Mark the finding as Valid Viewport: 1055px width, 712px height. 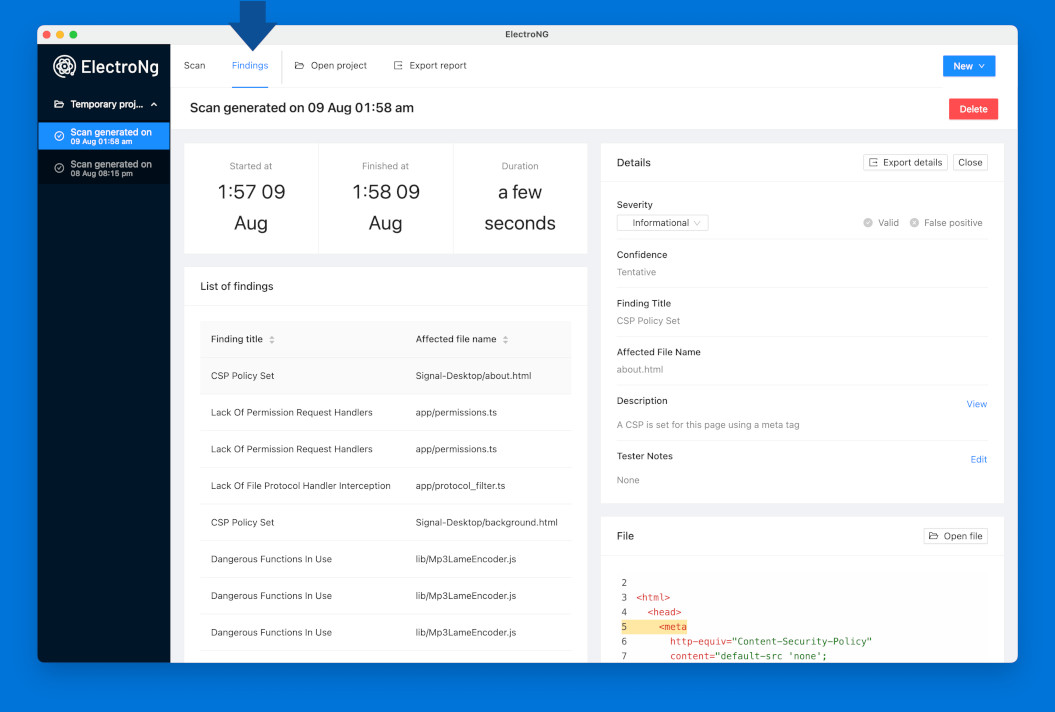point(881,223)
